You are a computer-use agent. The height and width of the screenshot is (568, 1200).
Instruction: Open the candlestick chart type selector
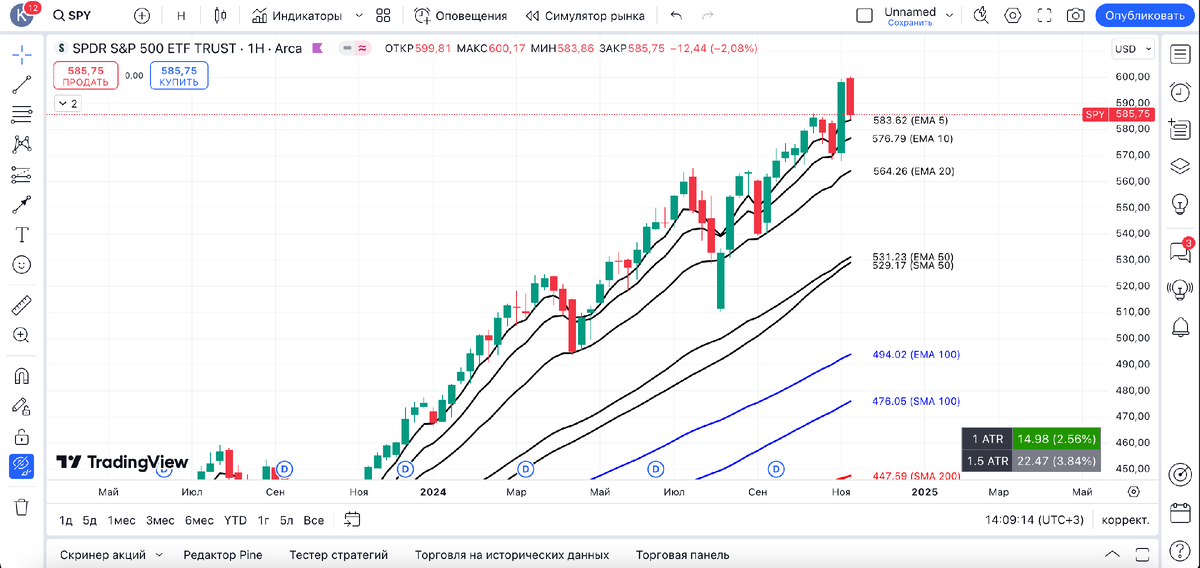coord(221,16)
